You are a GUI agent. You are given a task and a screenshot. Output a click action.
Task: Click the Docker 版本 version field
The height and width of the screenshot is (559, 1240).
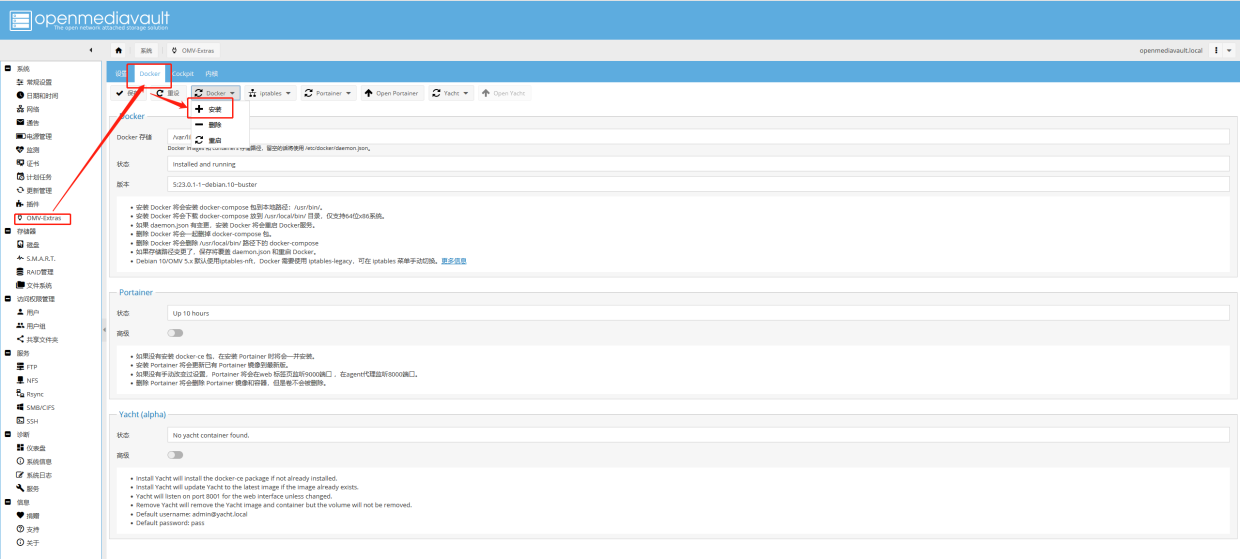698,184
